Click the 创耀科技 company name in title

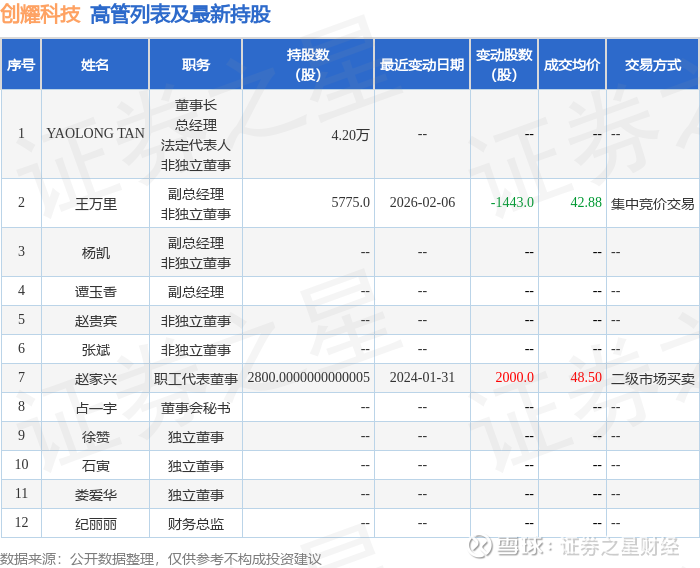[x=40, y=14]
